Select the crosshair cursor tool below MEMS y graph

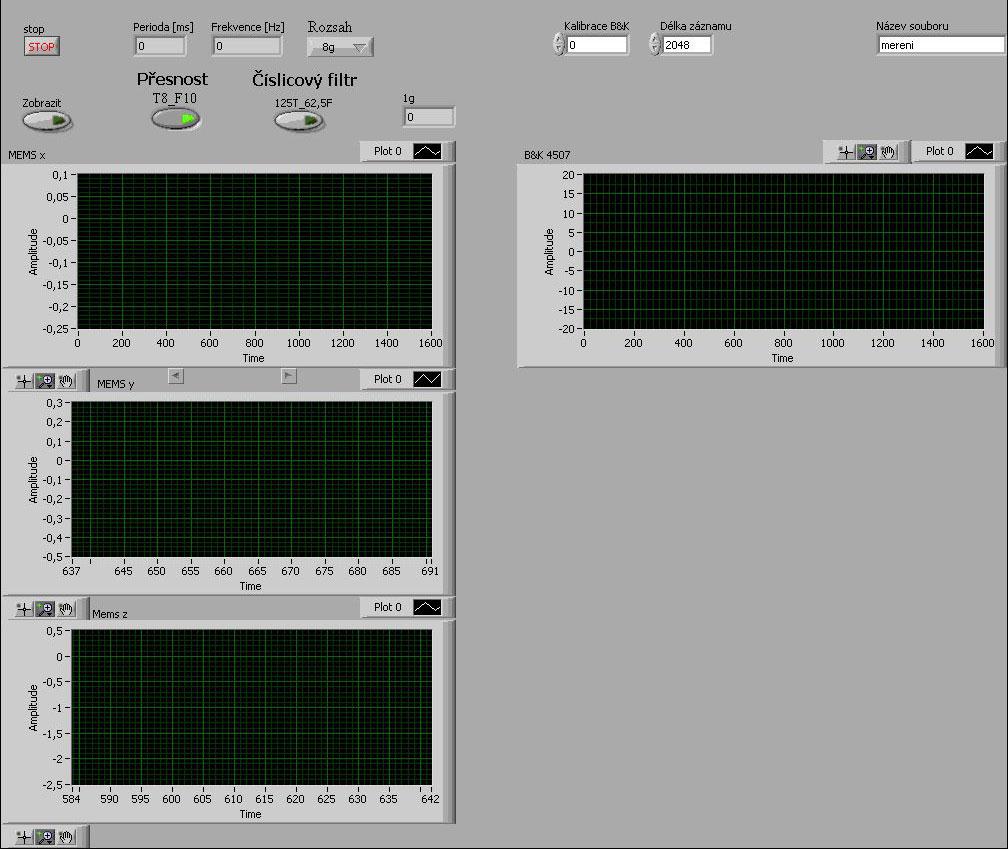[x=24, y=609]
